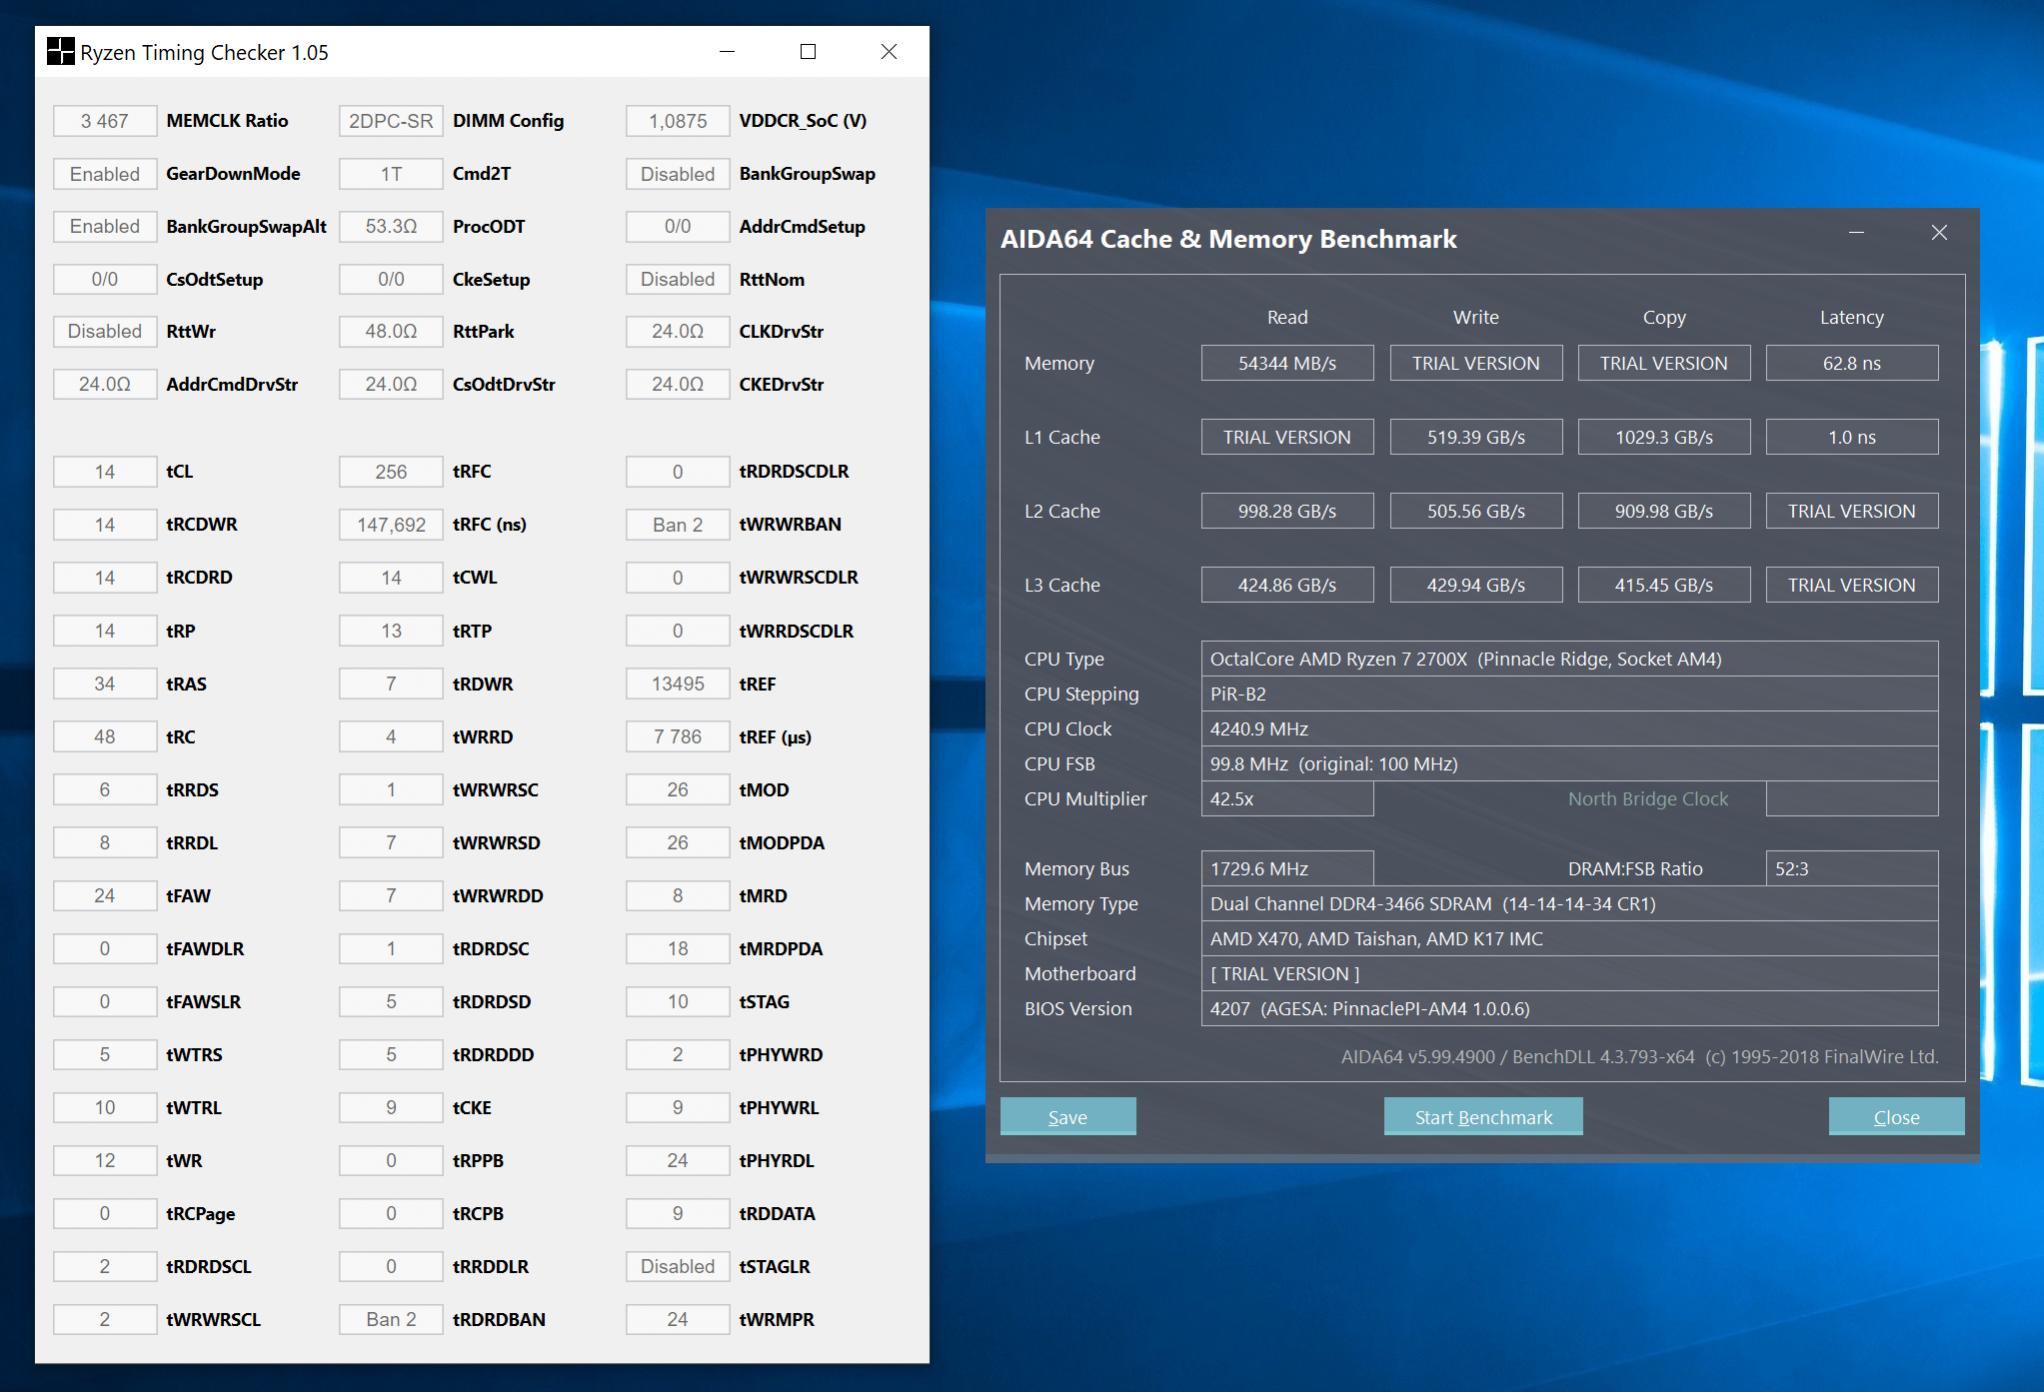This screenshot has height=1392, width=2044.
Task: Click the GearDownMode Enabled field
Action: 105,174
